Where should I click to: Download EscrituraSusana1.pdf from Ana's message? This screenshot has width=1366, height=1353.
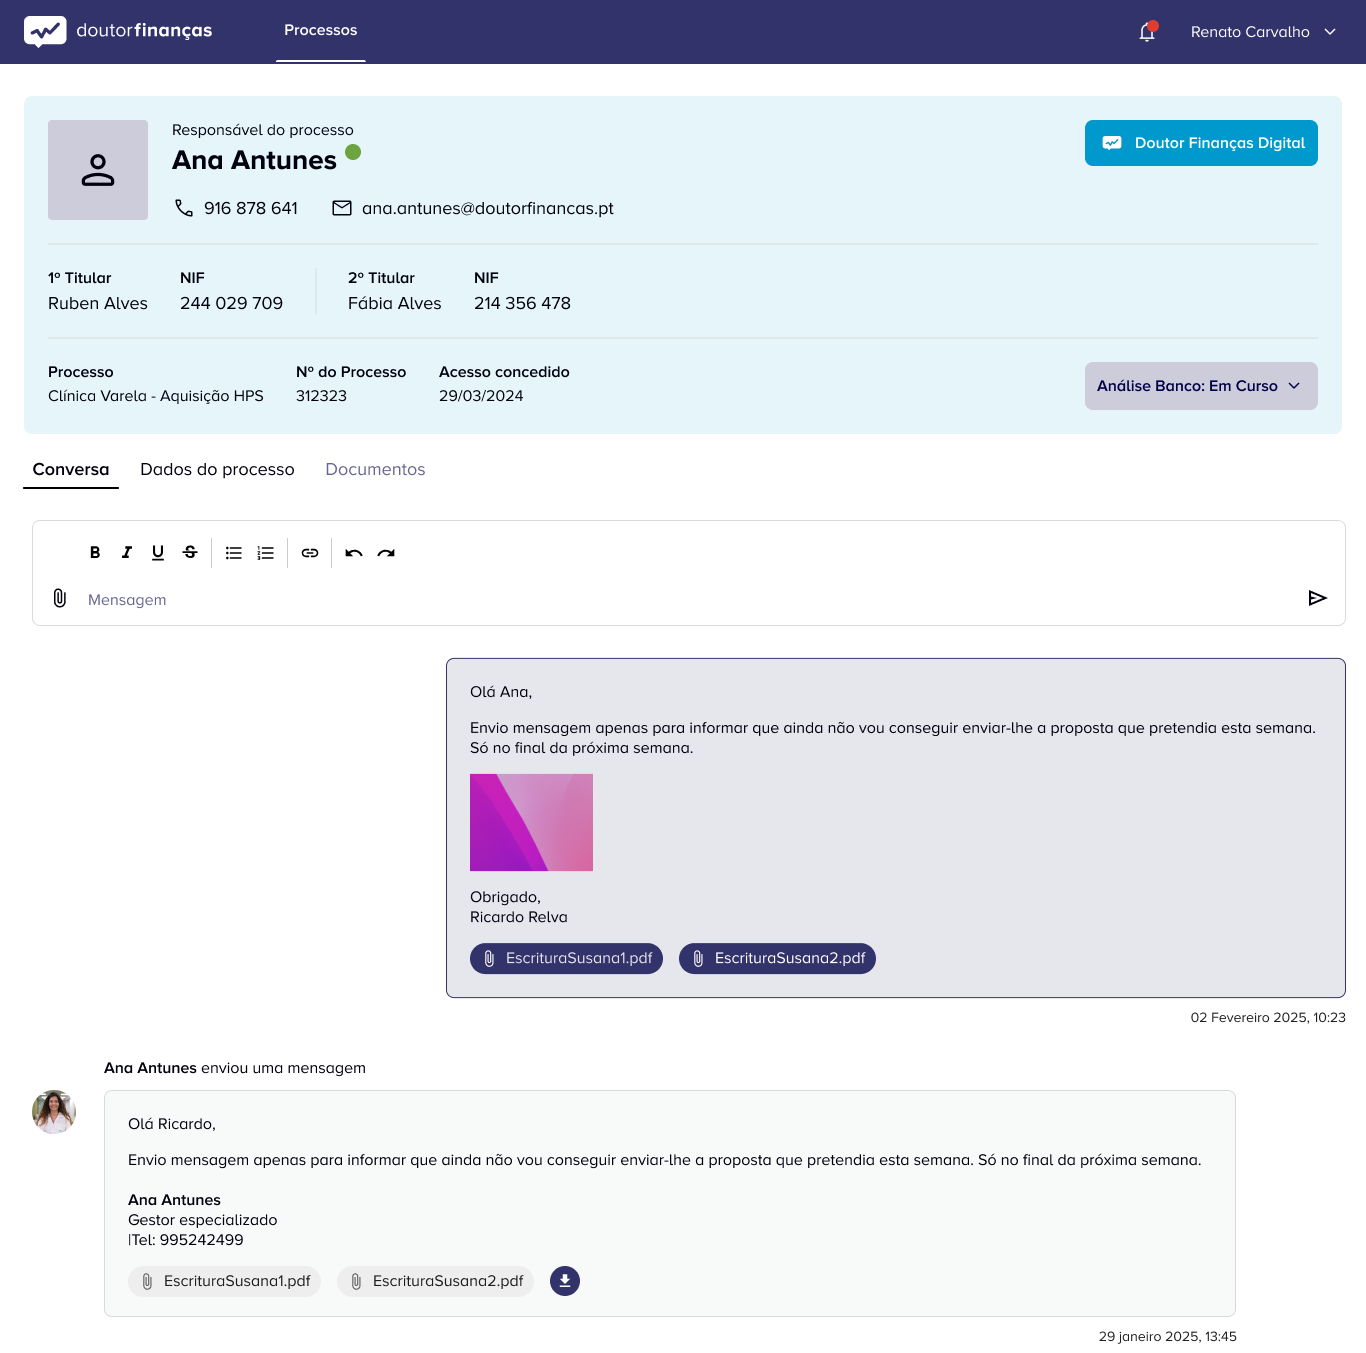(224, 1281)
